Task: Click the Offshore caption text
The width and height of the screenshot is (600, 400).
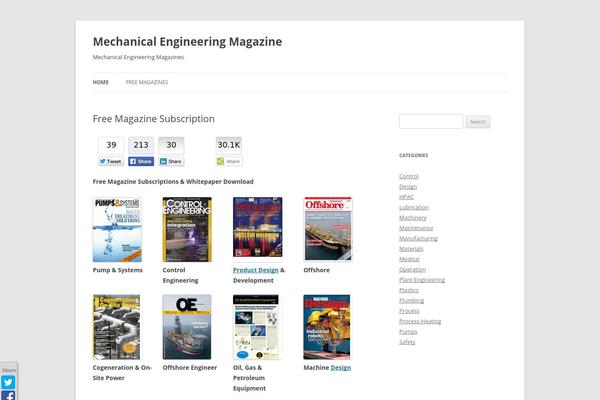Action: (316, 270)
